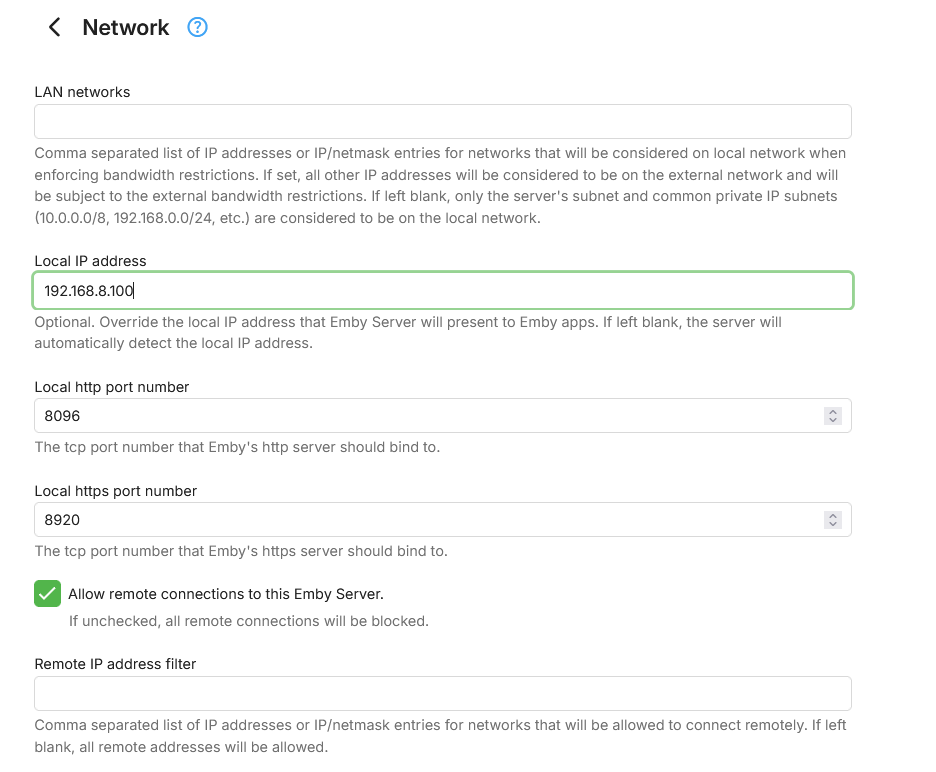Click the 'If unchecked, all remote connections' hint text

pyautogui.click(x=248, y=621)
